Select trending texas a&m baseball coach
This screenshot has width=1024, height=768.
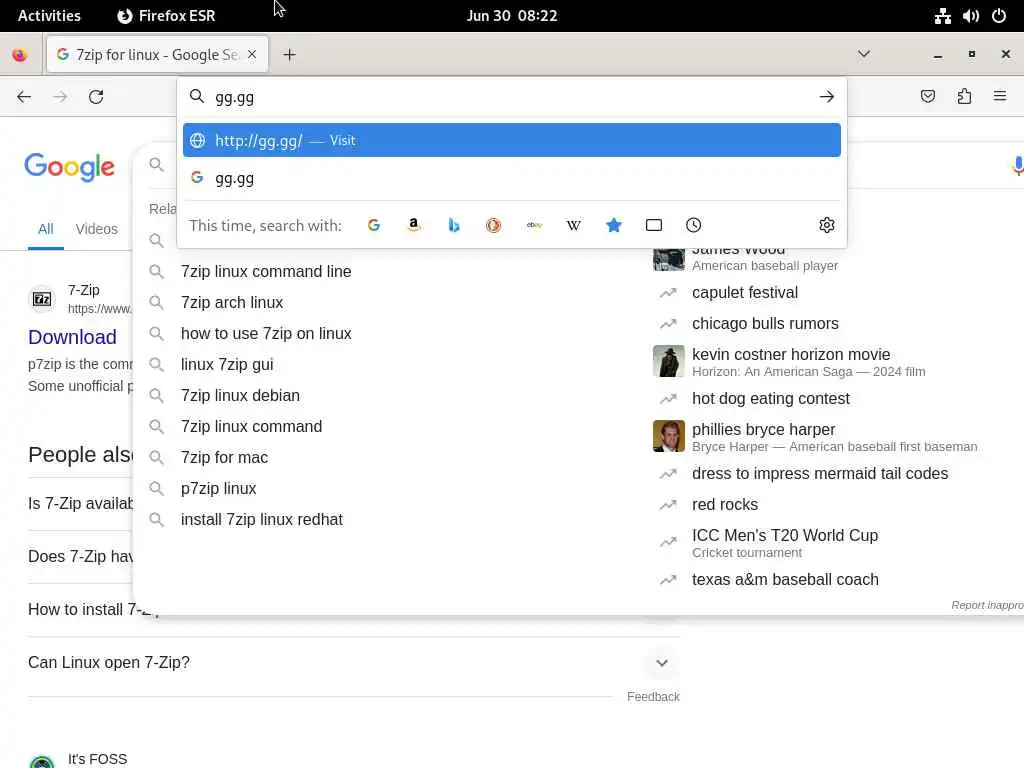click(785, 579)
